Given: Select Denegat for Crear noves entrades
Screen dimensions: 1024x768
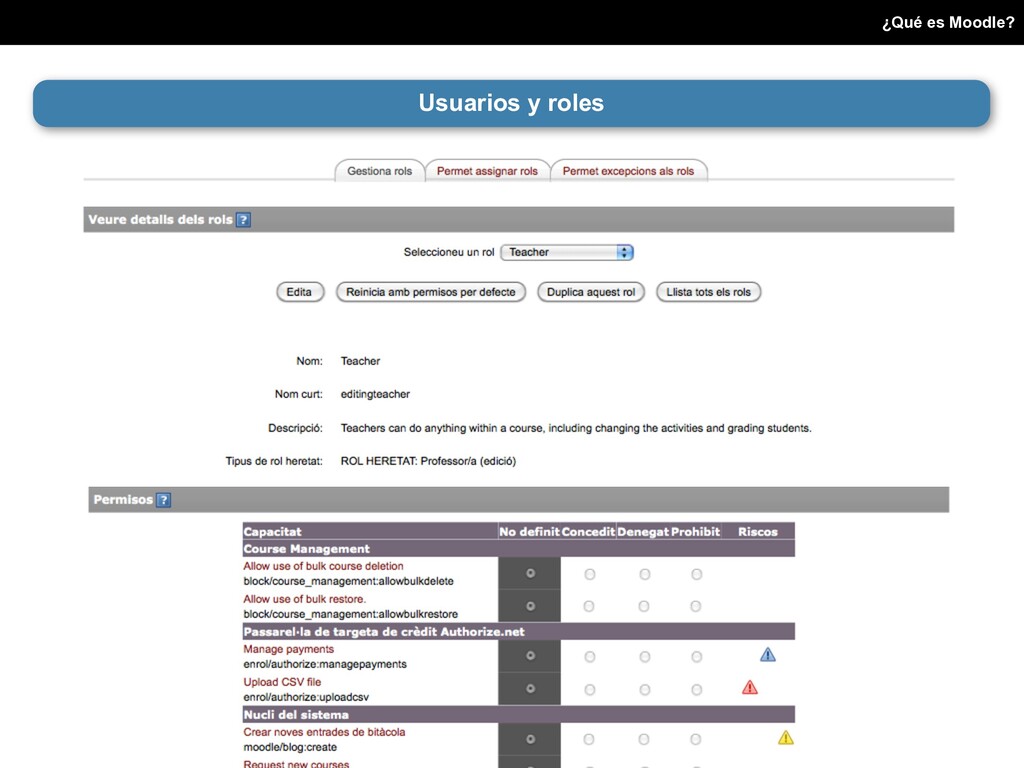Looking at the screenshot, I should pyautogui.click(x=644, y=739).
